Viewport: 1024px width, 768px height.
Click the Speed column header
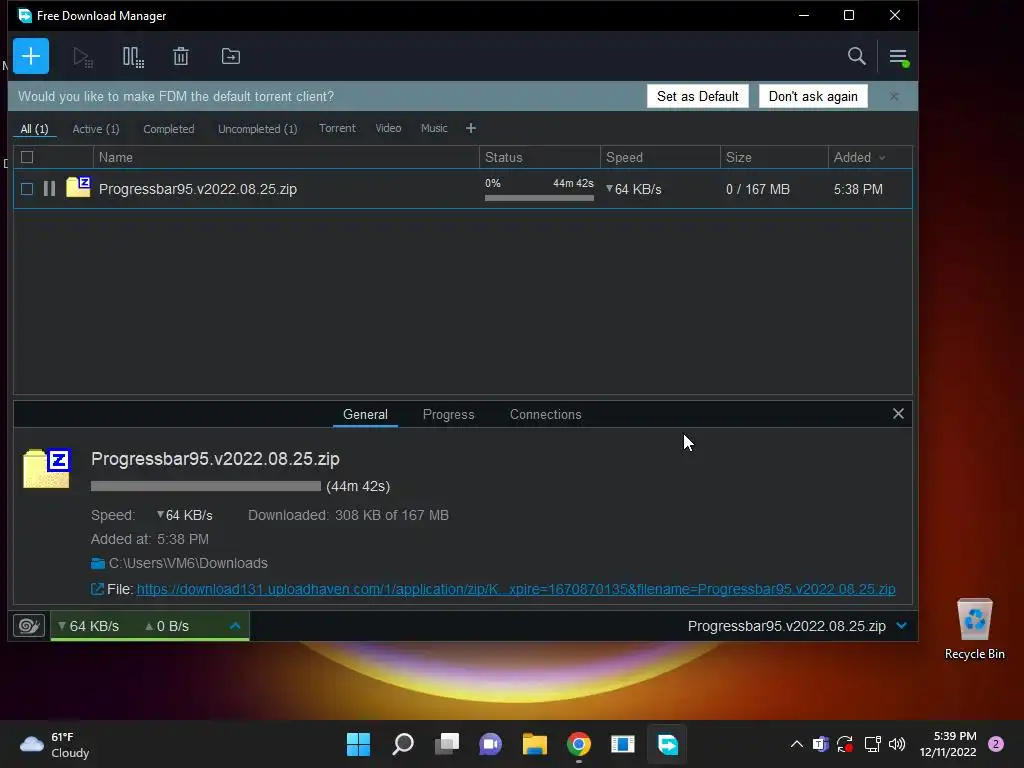(x=660, y=157)
